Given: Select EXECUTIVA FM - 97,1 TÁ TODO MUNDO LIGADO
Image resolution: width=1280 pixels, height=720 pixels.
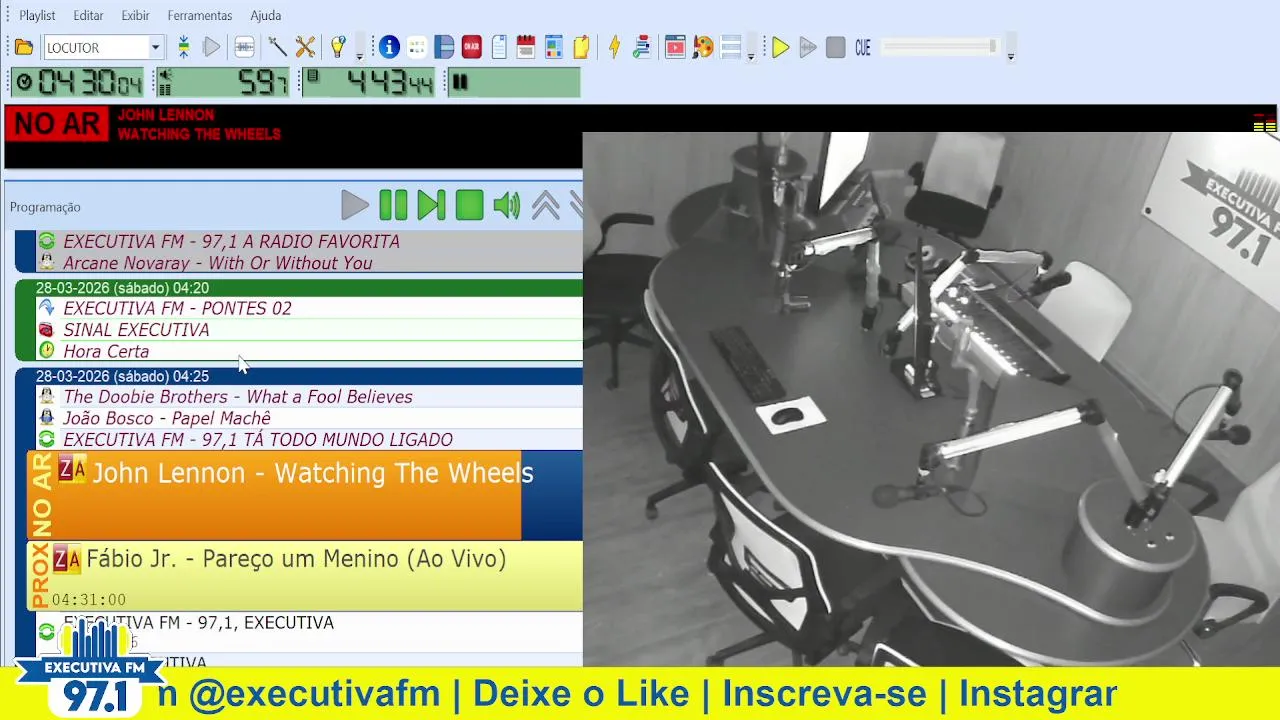Looking at the screenshot, I should pyautogui.click(x=309, y=440).
